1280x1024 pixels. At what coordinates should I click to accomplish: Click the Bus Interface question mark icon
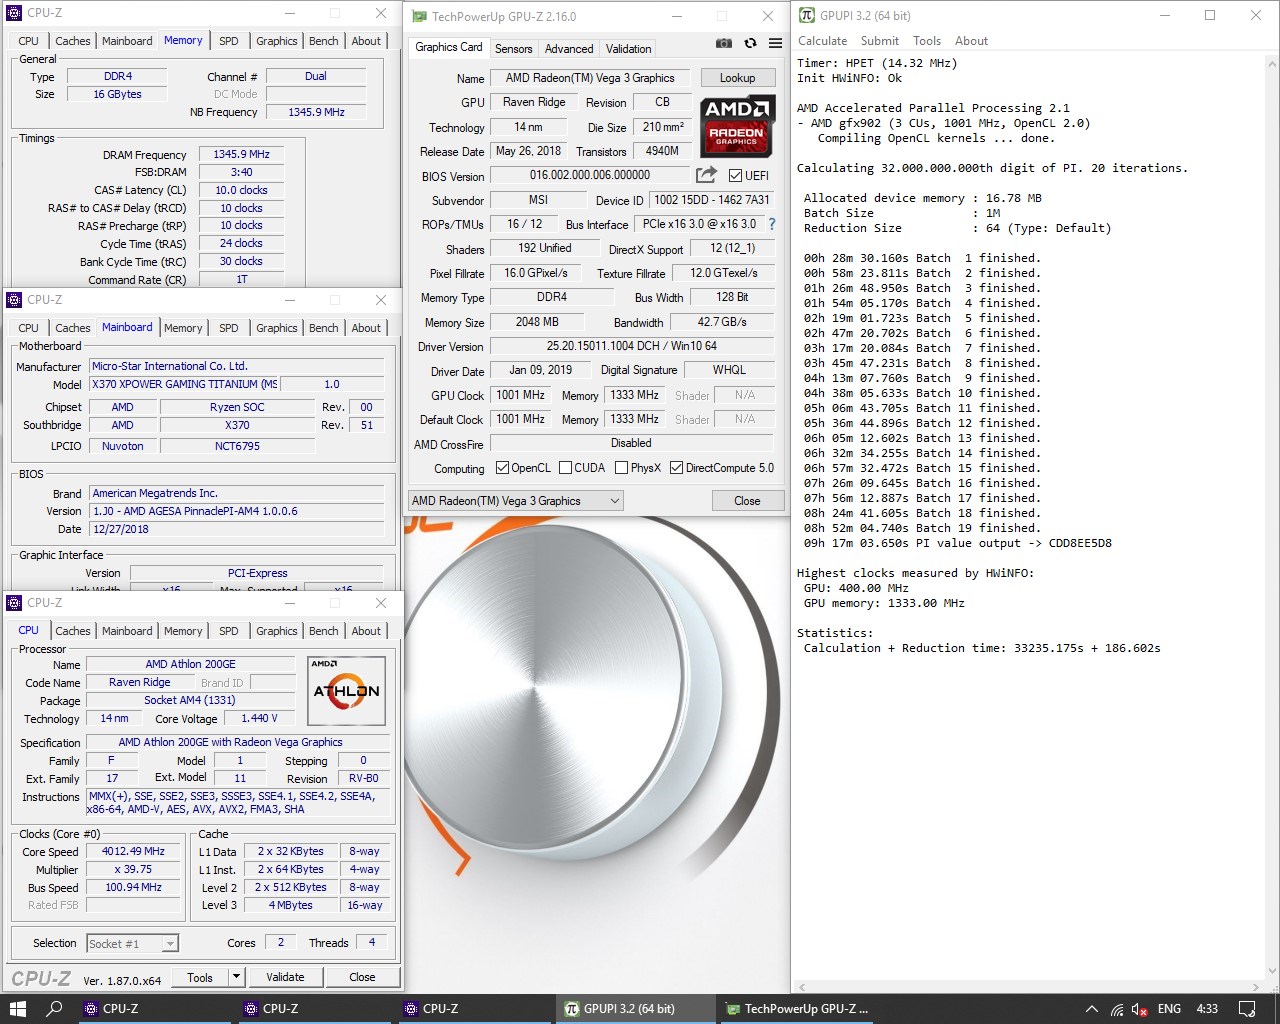click(772, 224)
